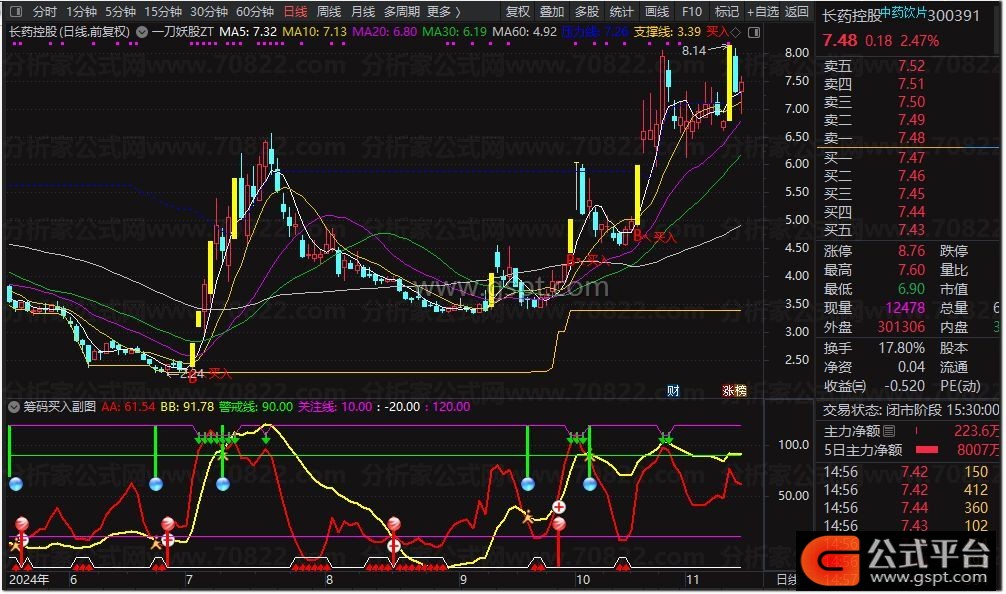Click the 多股 multi-stock button
The image size is (1006, 594).
click(586, 12)
